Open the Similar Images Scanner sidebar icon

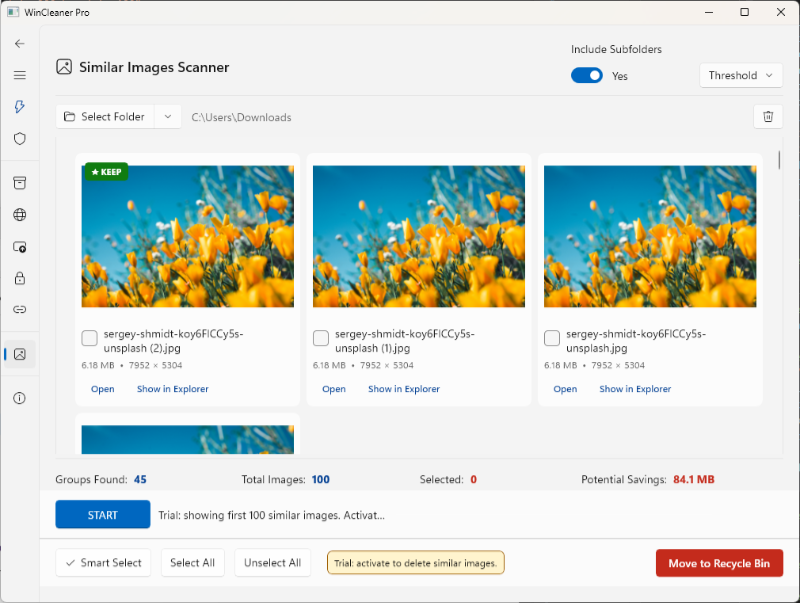[19, 354]
